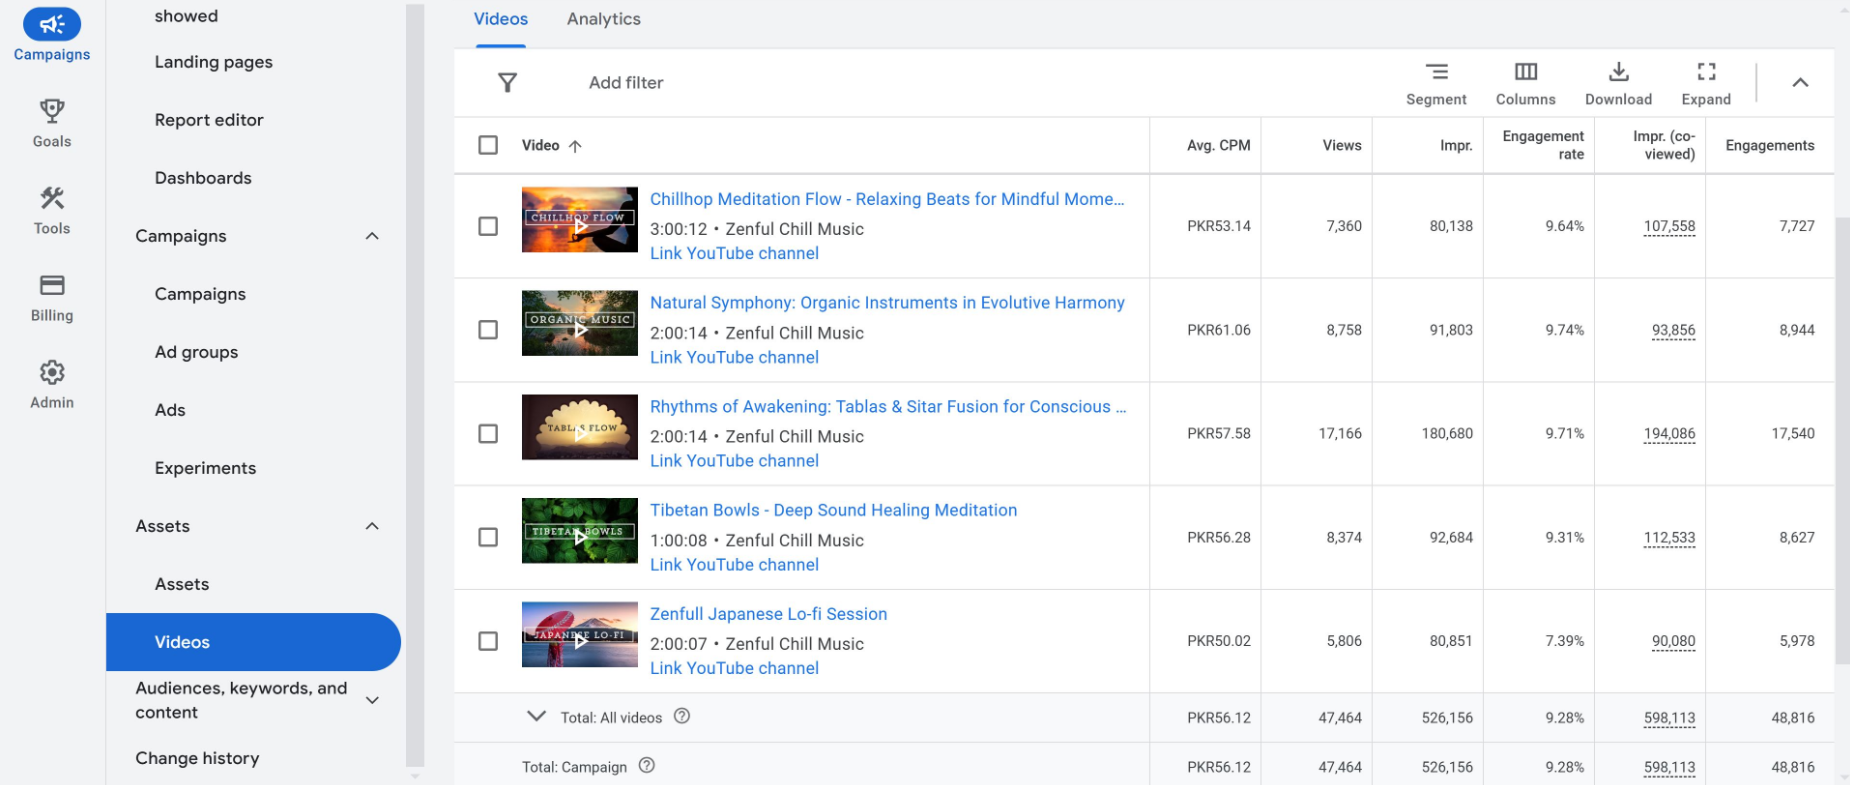1850x785 pixels.
Task: Open Zenfull Japanese Lo-fi Session video link
Action: pyautogui.click(x=768, y=614)
